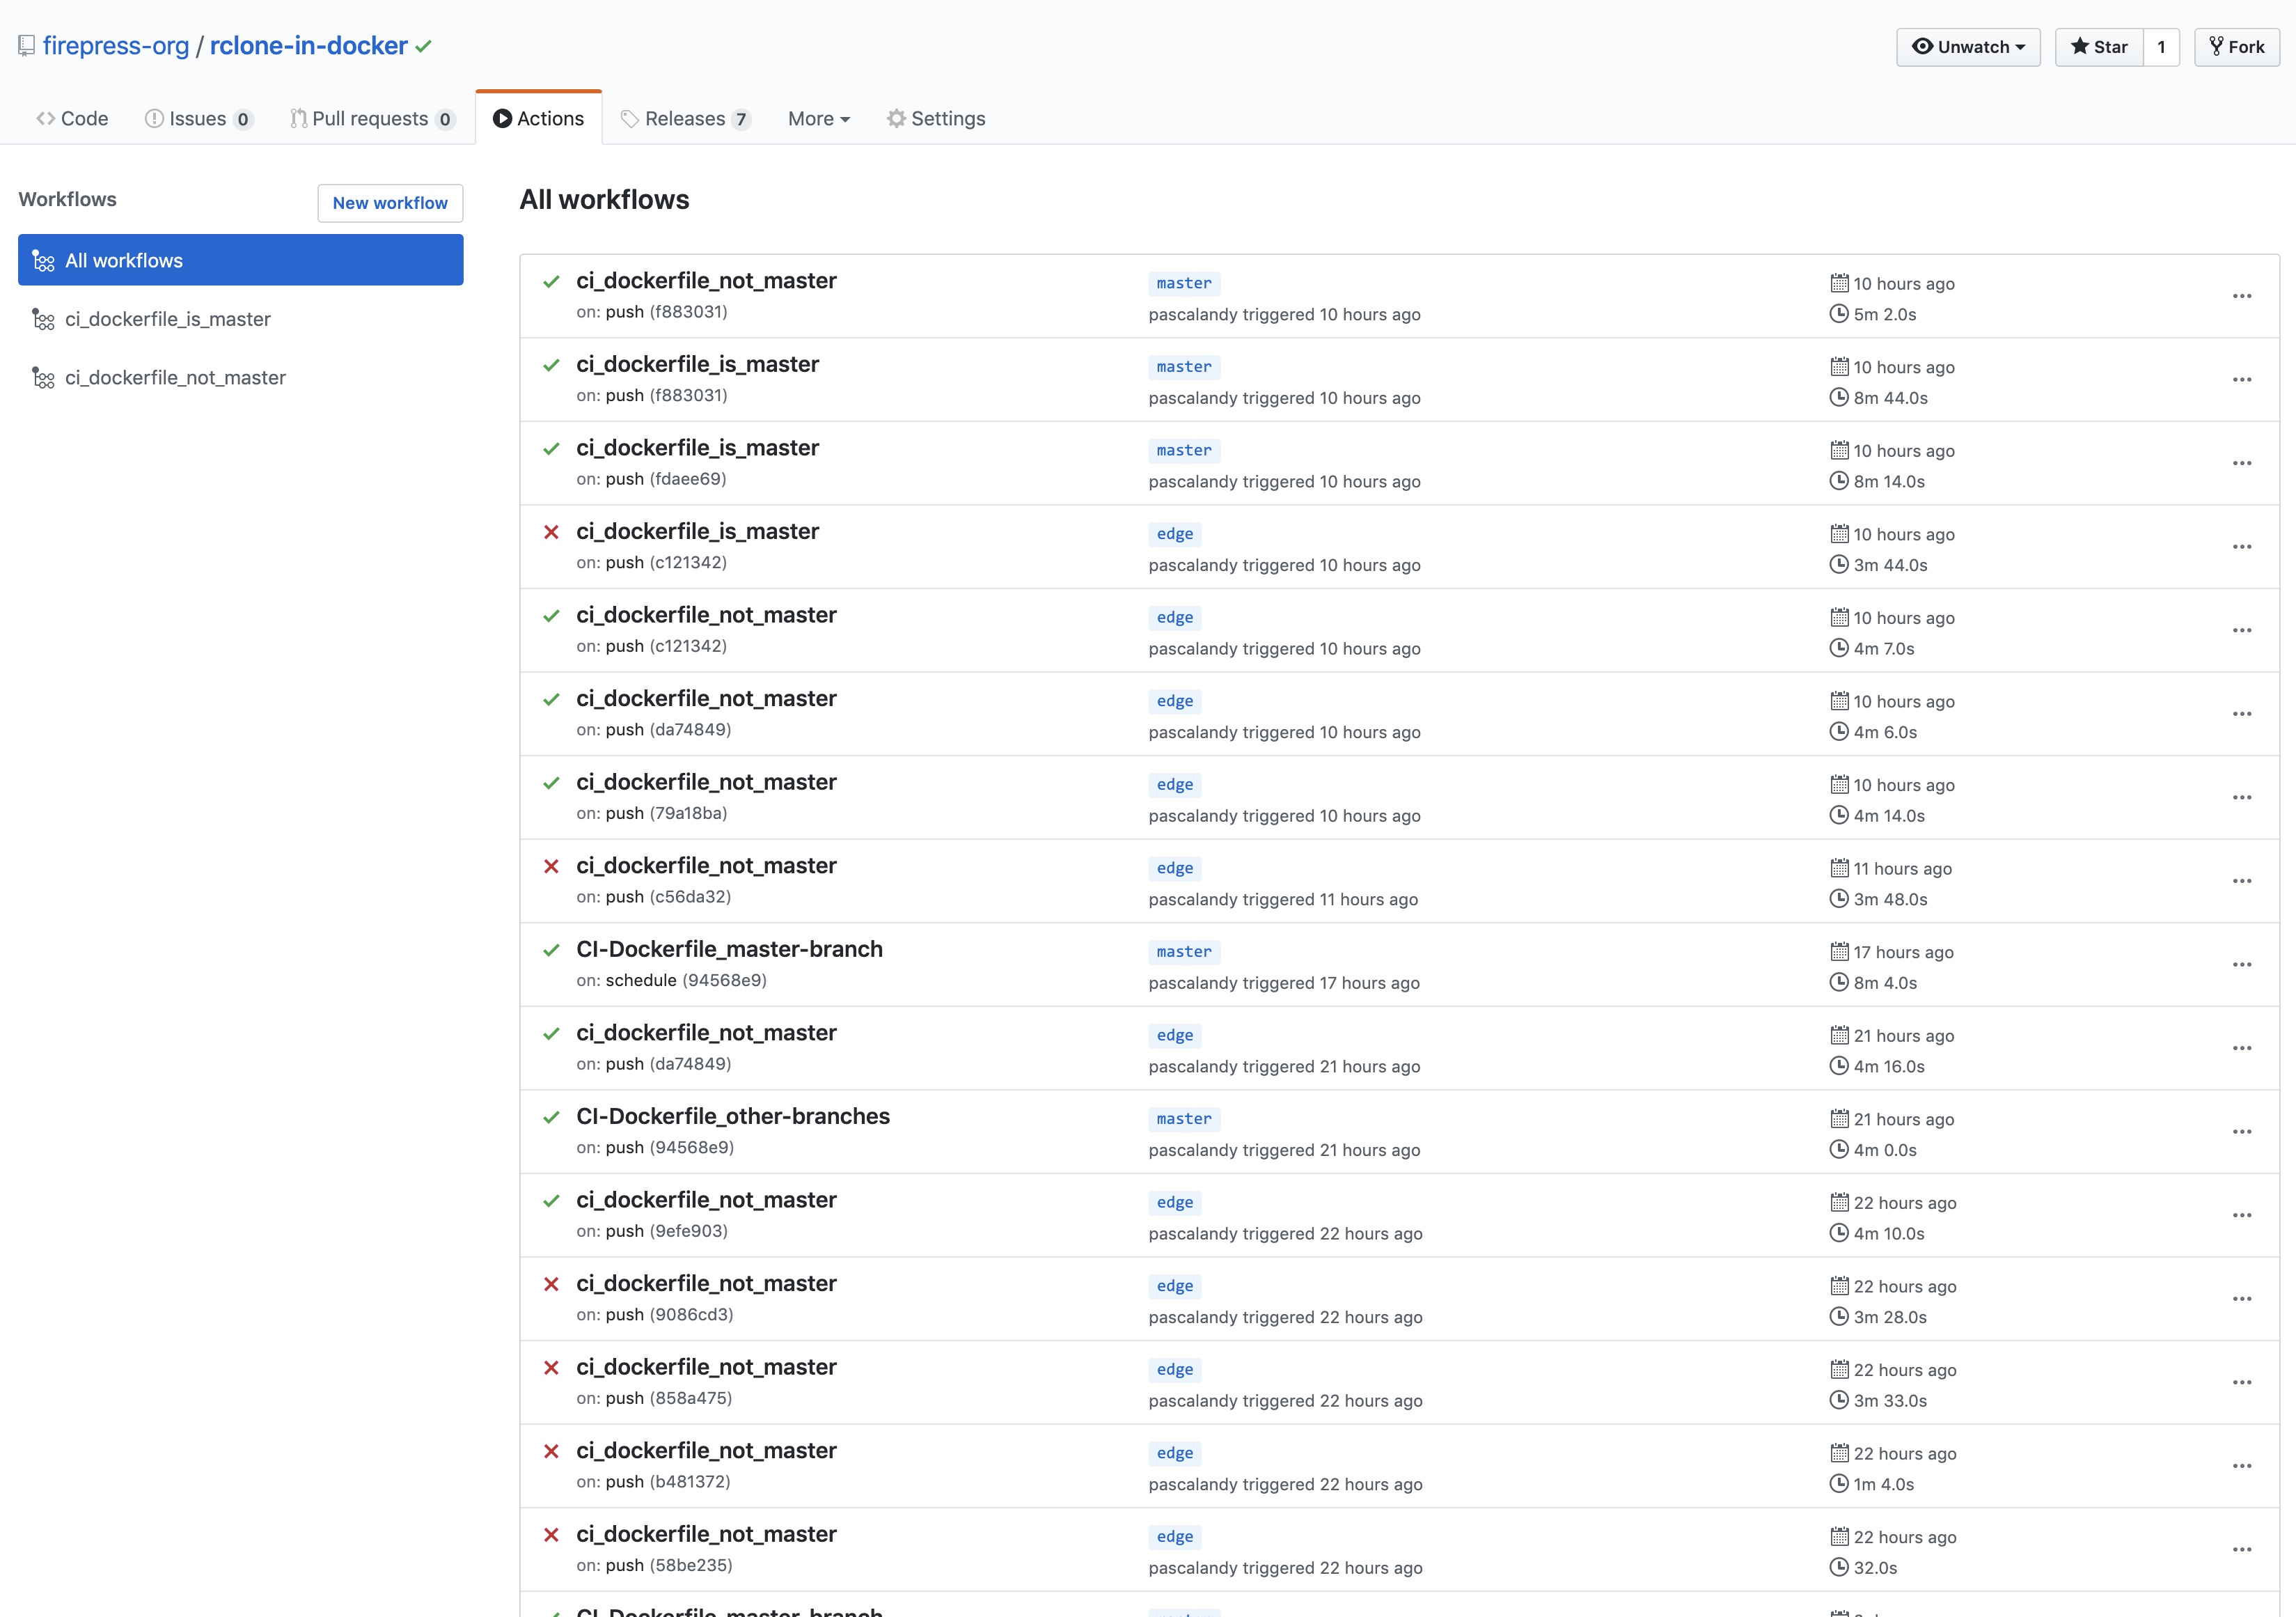Click the repository book icon beside firepress-org
Screen dimensions: 2296x1617
tap(27, 46)
